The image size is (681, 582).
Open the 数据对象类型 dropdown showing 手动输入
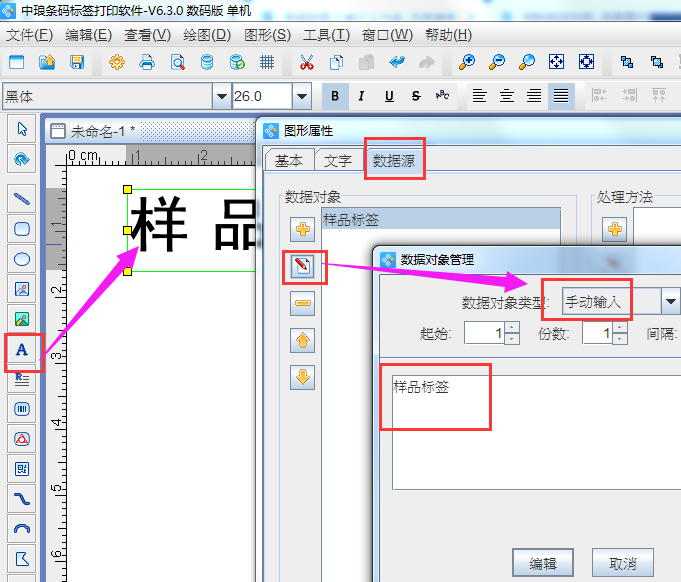[x=670, y=301]
